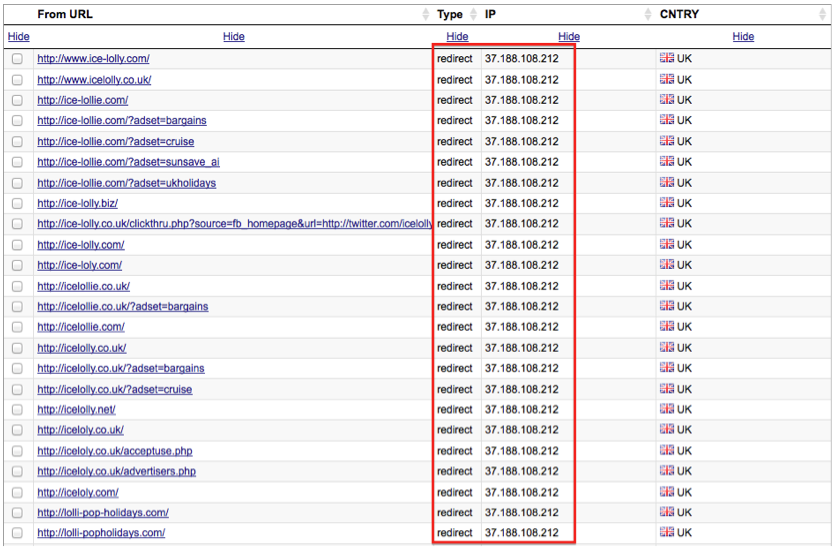
Task: Check the box for ice-lollie.com/?adset=ukholidays
Action: point(18,183)
